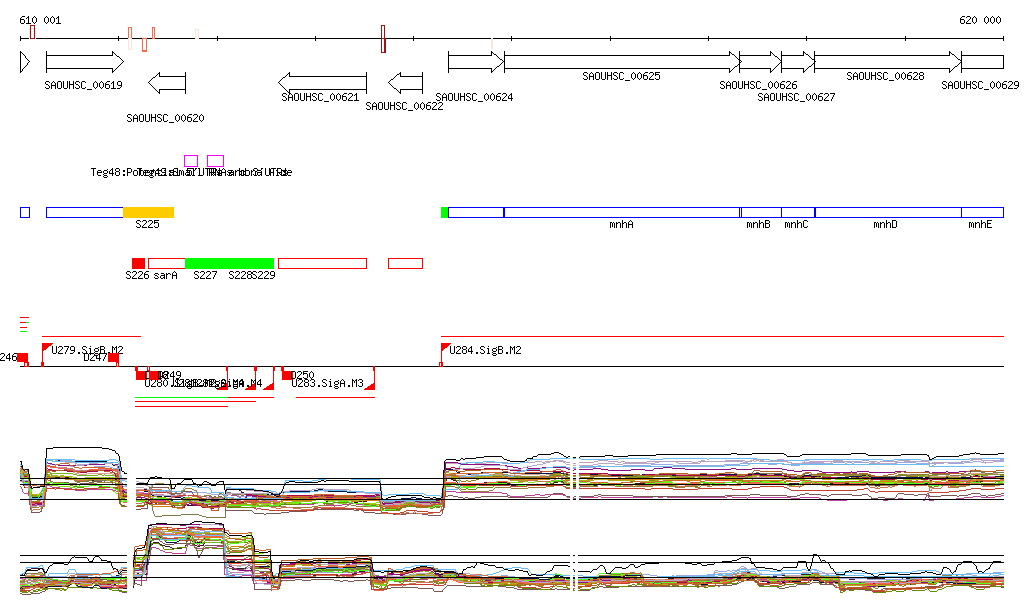Select the orange S225 segment

[148, 212]
